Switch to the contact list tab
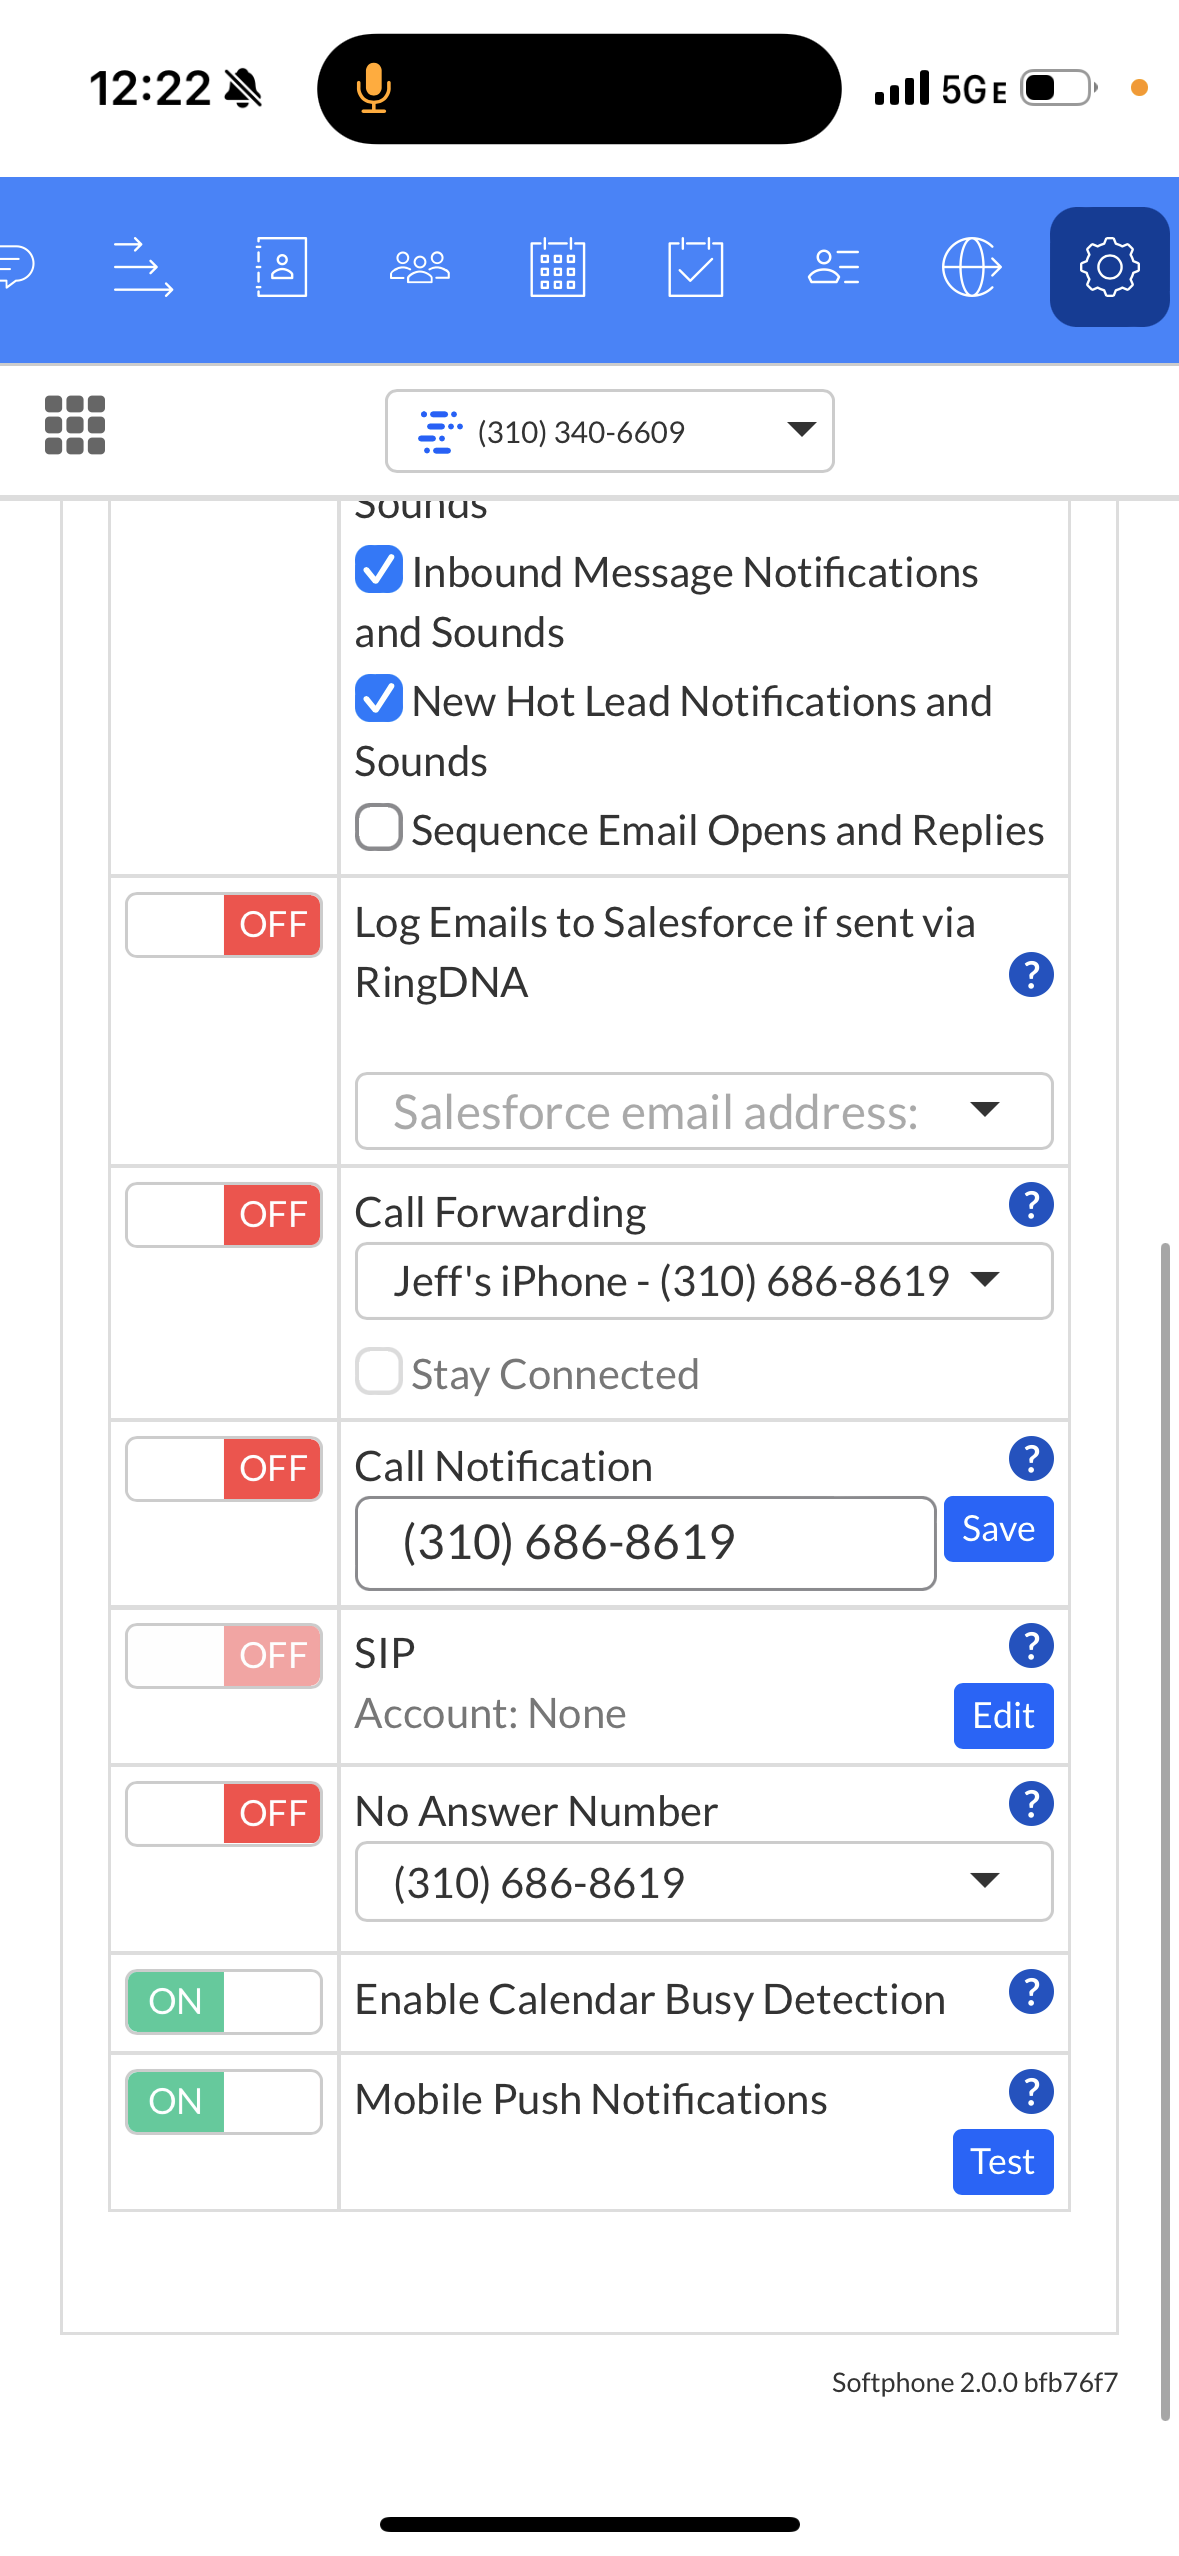Image resolution: width=1179 pixels, height=2556 pixels. 833,267
